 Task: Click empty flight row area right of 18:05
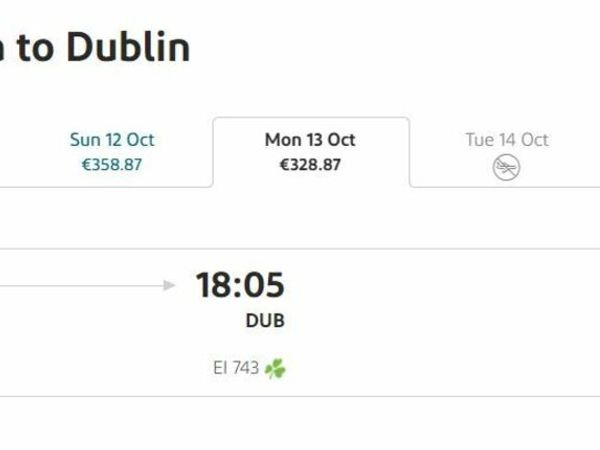point(440,321)
